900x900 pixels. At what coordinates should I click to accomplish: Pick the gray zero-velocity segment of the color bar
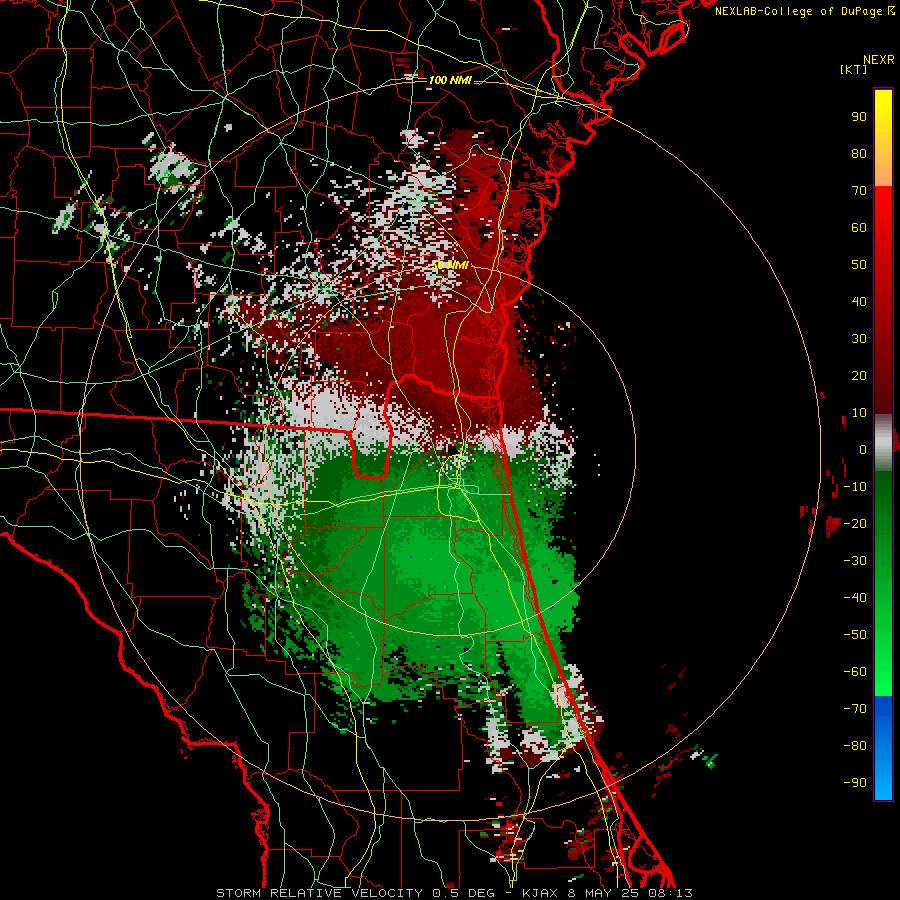883,443
